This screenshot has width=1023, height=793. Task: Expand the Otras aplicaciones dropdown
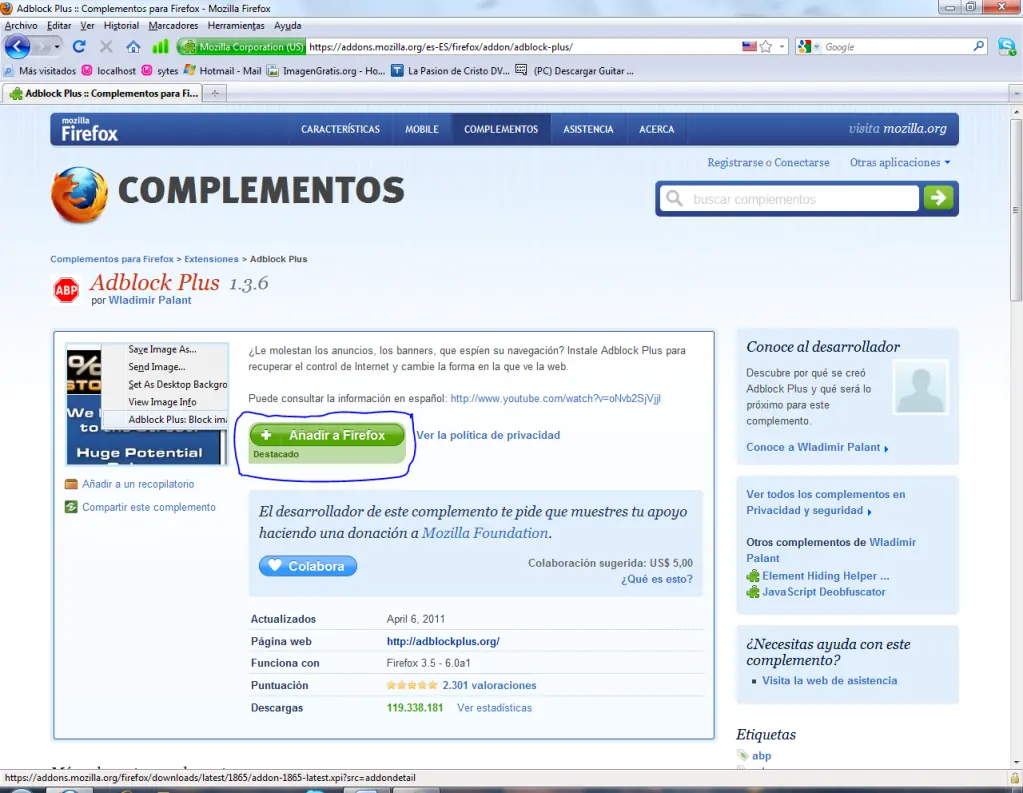899,162
